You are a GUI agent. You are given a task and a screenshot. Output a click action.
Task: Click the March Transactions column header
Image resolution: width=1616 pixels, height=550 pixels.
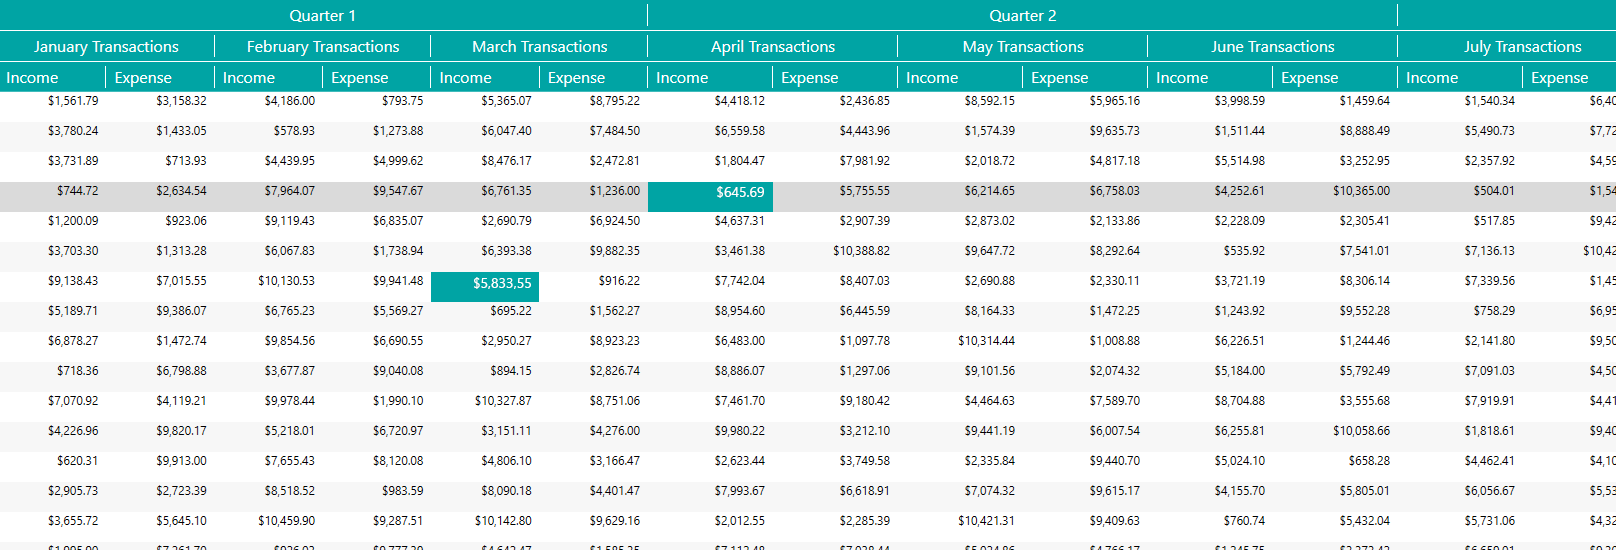[539, 47]
